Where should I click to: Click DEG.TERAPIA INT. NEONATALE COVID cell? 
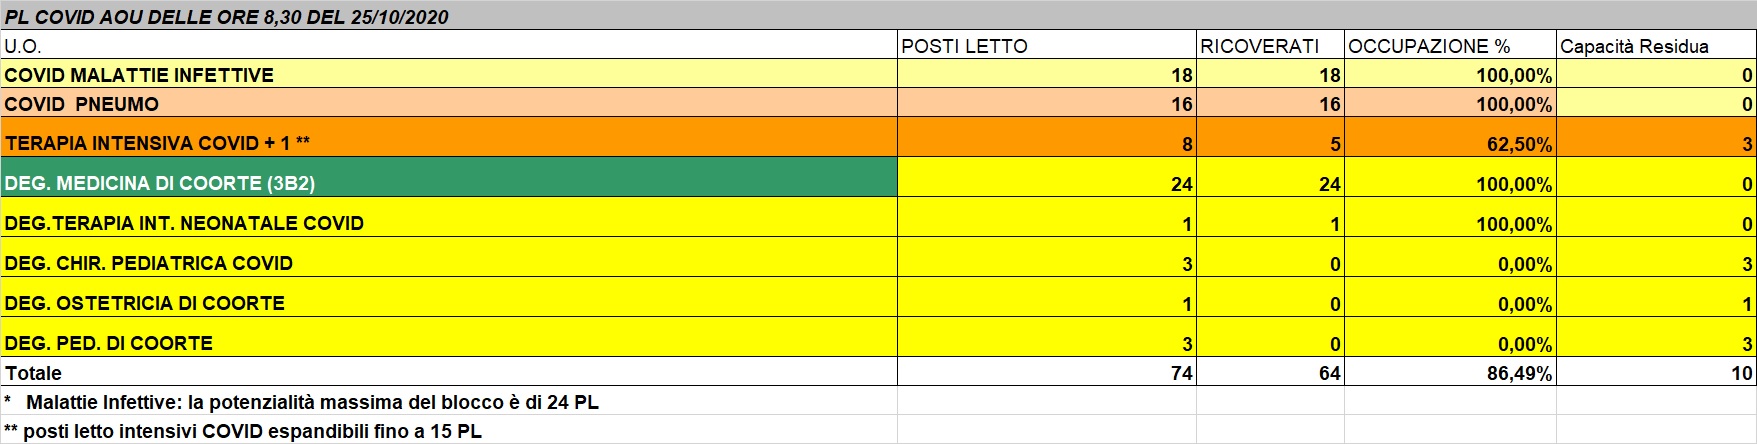pyautogui.click(x=185, y=223)
